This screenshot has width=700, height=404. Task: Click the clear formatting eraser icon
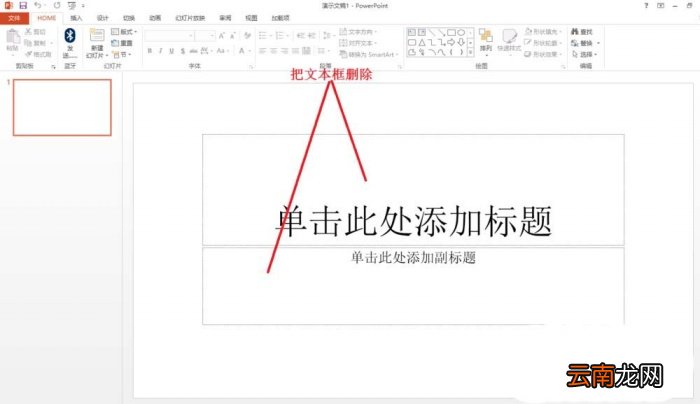click(x=248, y=36)
